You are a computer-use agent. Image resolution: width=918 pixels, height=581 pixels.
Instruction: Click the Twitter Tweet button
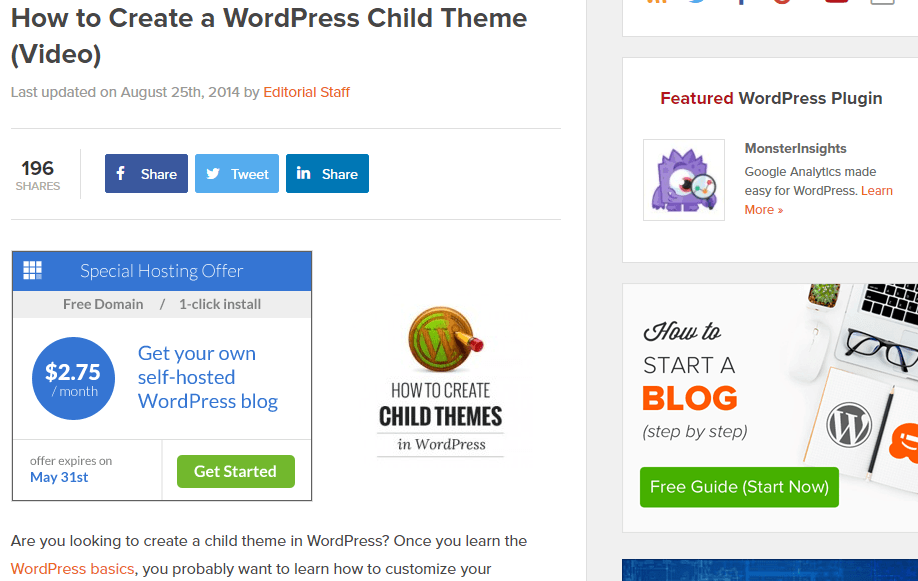click(x=237, y=174)
